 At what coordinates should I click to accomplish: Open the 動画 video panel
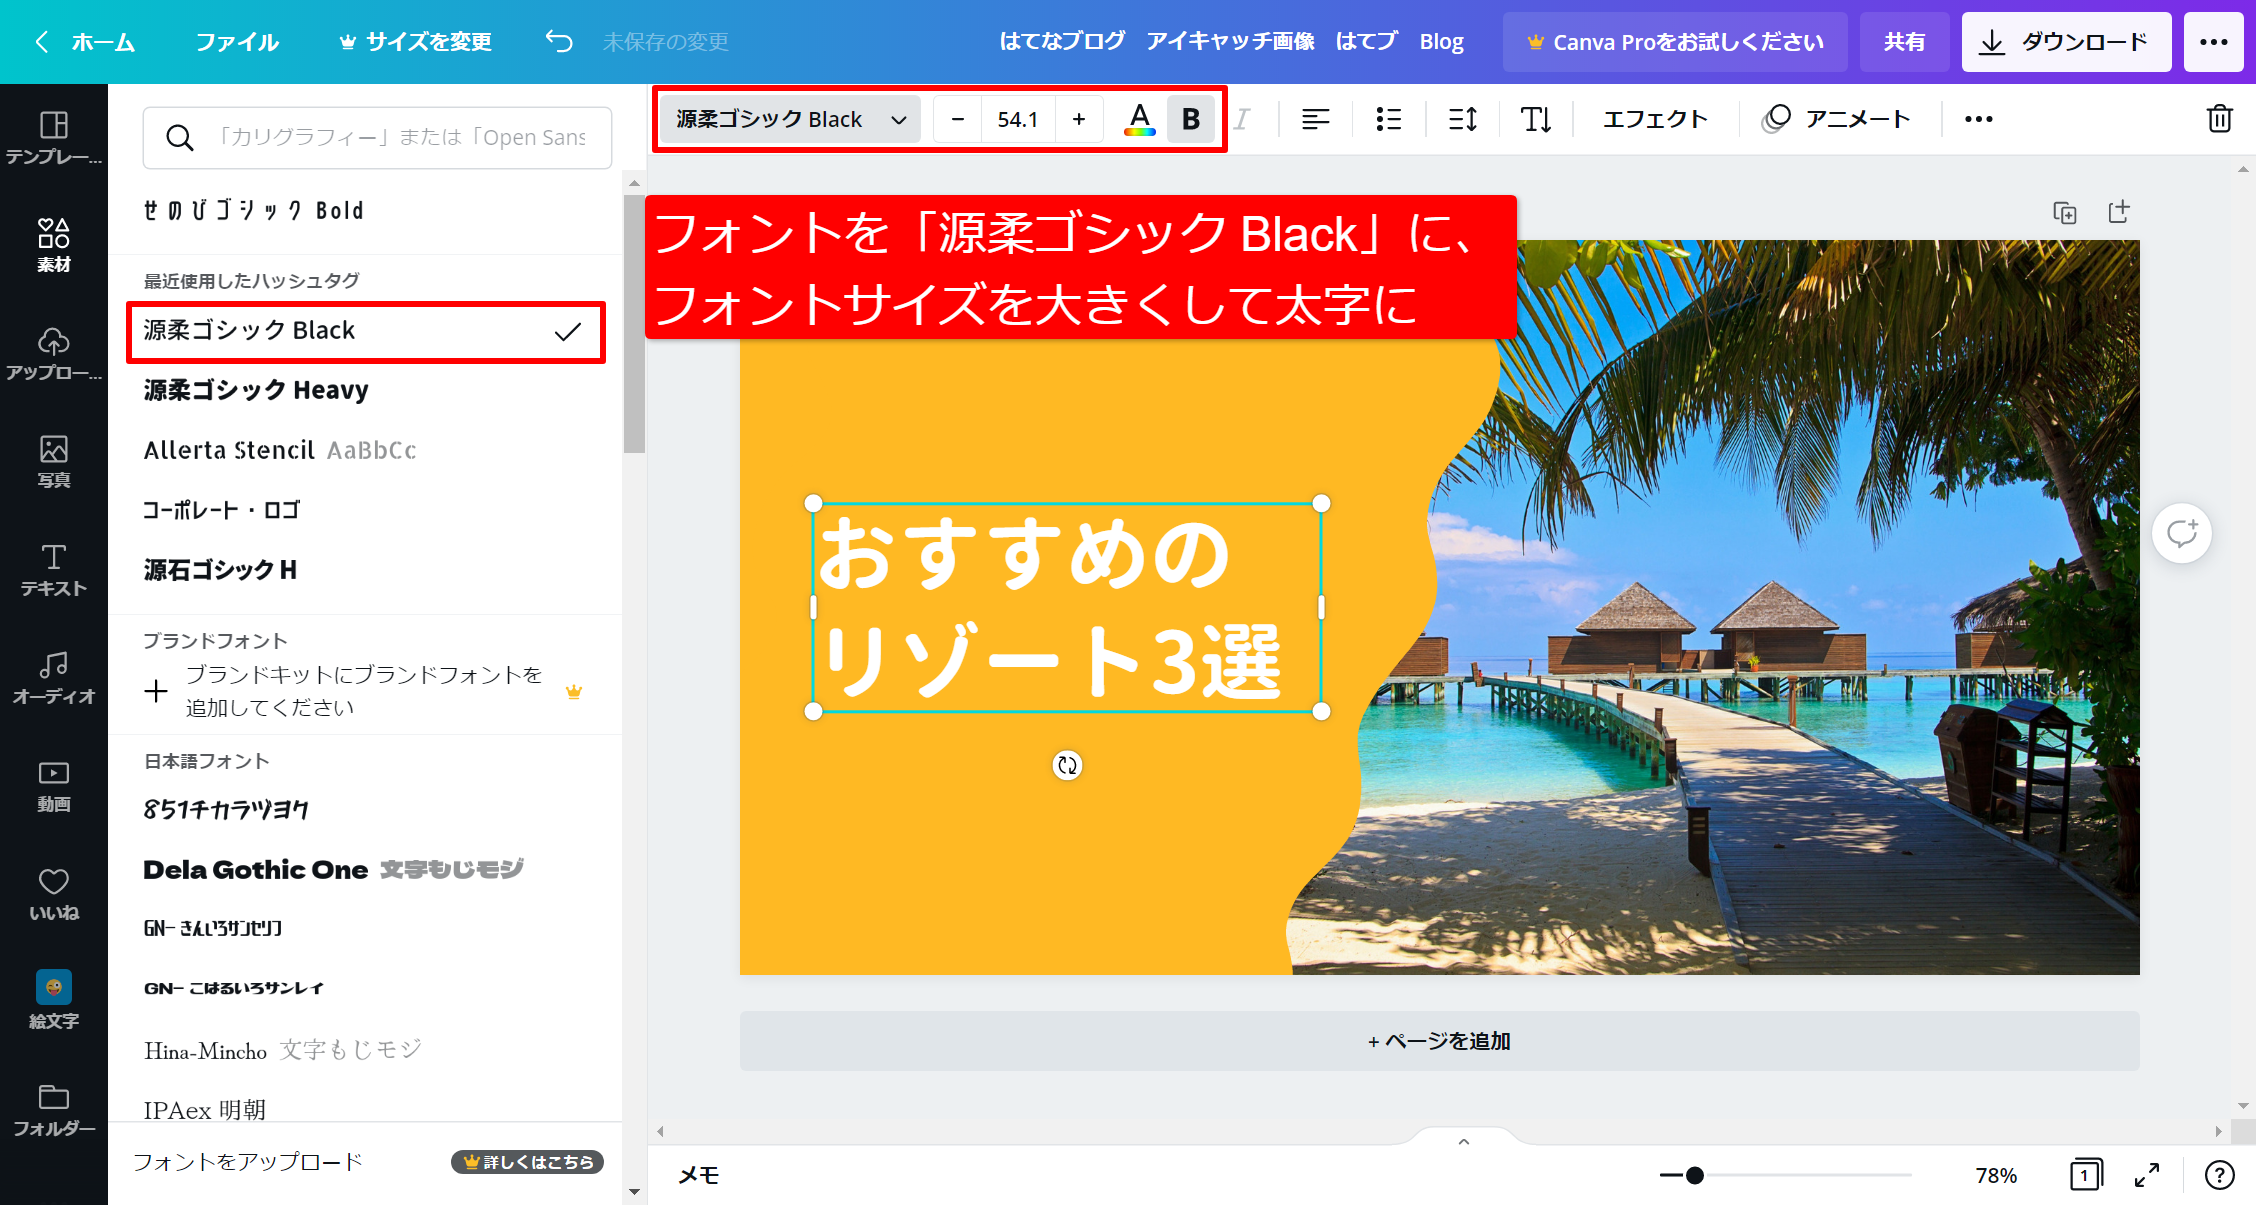(x=53, y=785)
